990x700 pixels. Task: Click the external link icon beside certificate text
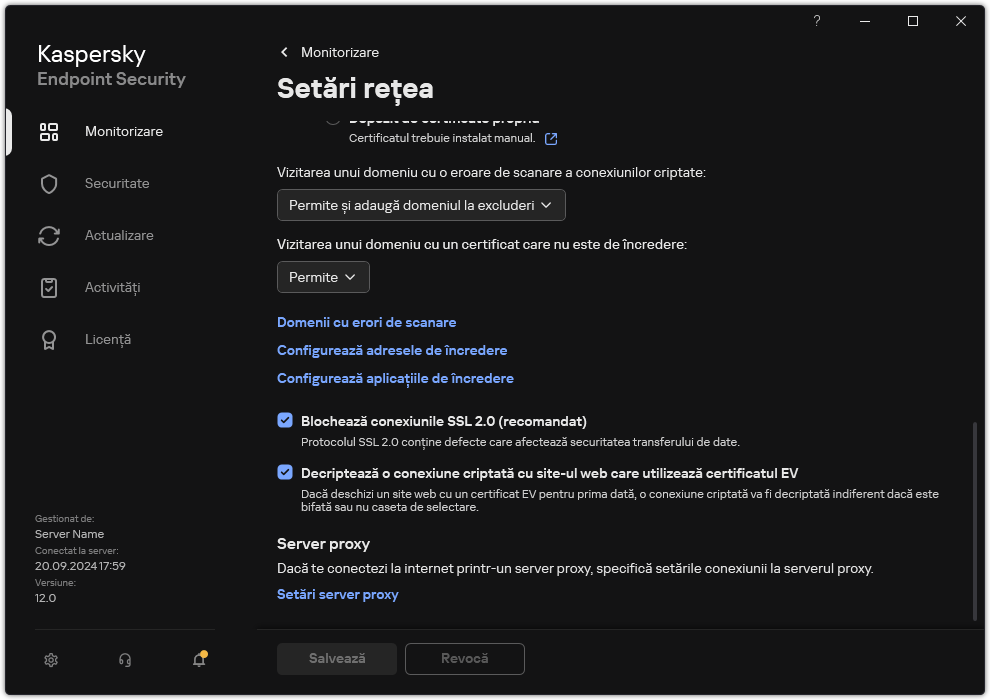[x=551, y=138]
